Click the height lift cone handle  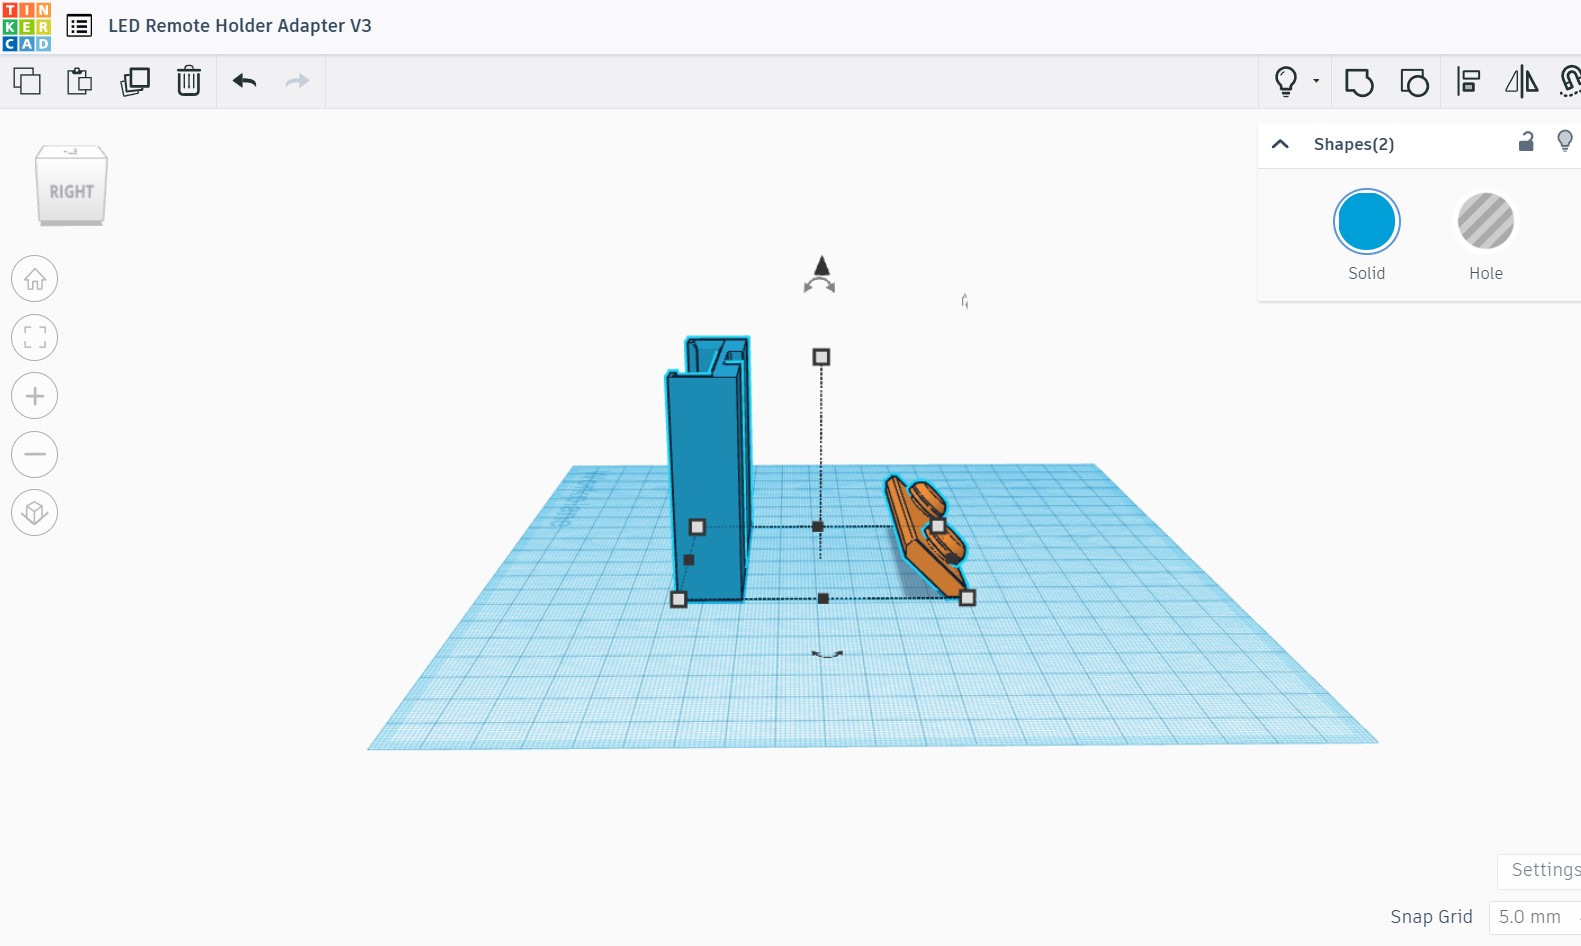tap(821, 266)
